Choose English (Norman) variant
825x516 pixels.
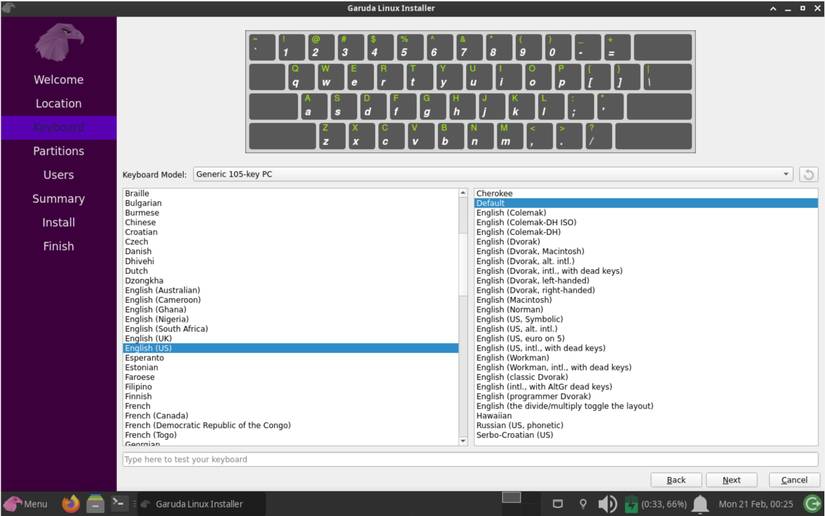click(x=646, y=309)
